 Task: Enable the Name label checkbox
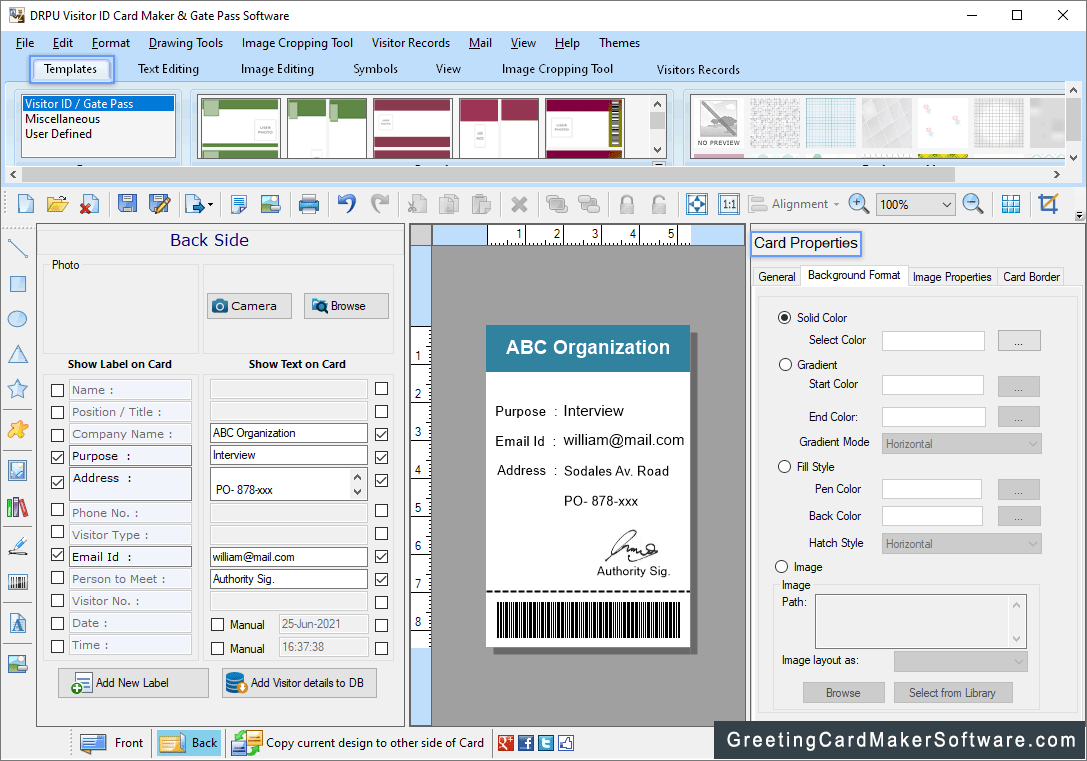click(x=58, y=390)
